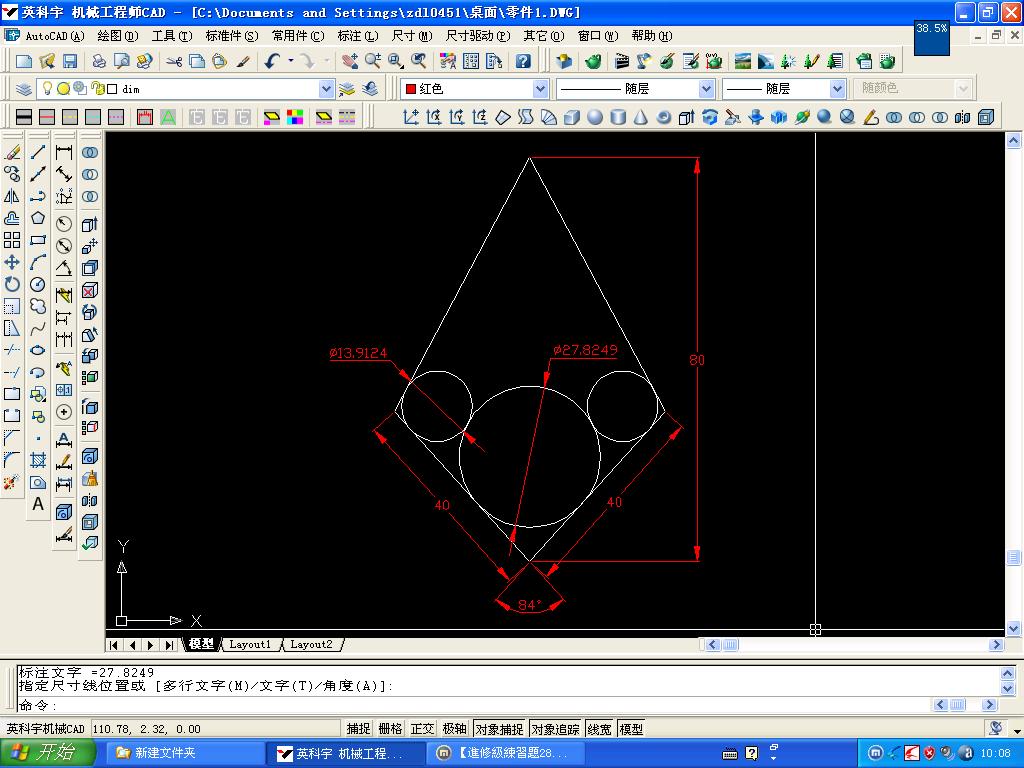This screenshot has height=768, width=1024.
Task: Expand the second 随层 lineweight dropdown
Action: 838,89
